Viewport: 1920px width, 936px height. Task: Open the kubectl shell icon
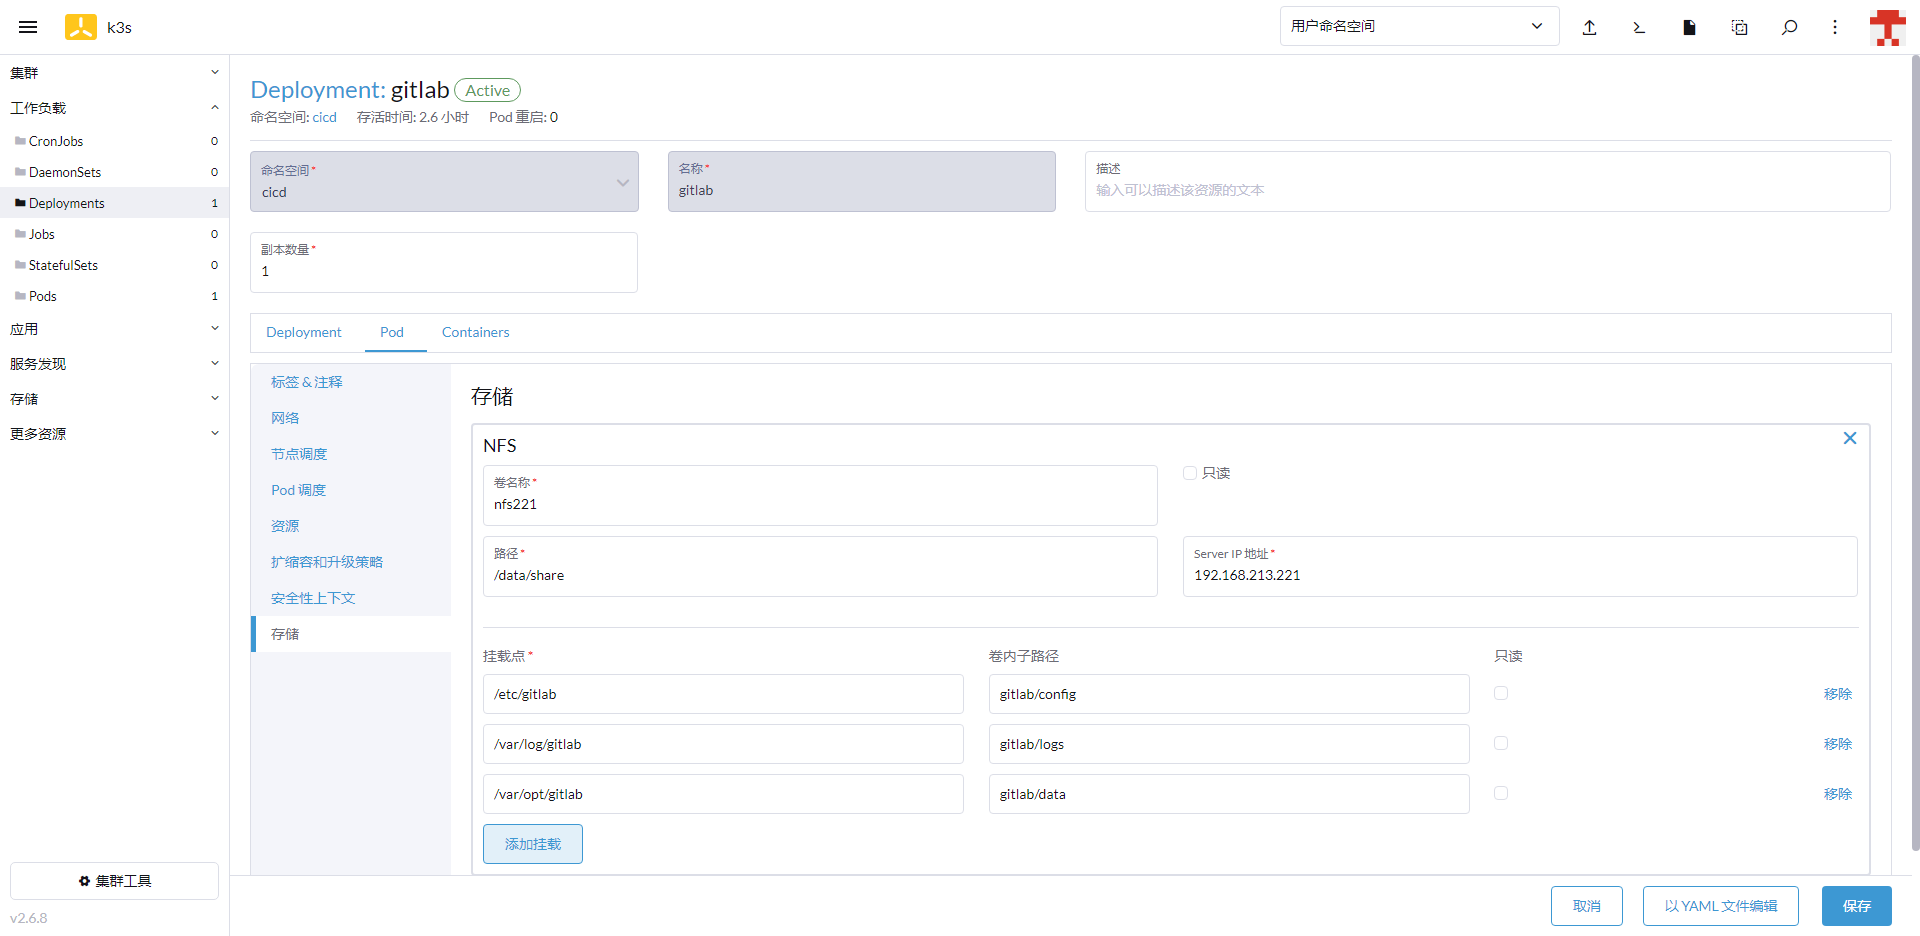click(x=1639, y=27)
